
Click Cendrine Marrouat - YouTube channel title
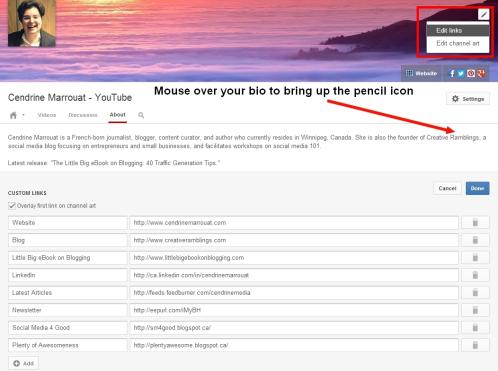[x=70, y=97]
